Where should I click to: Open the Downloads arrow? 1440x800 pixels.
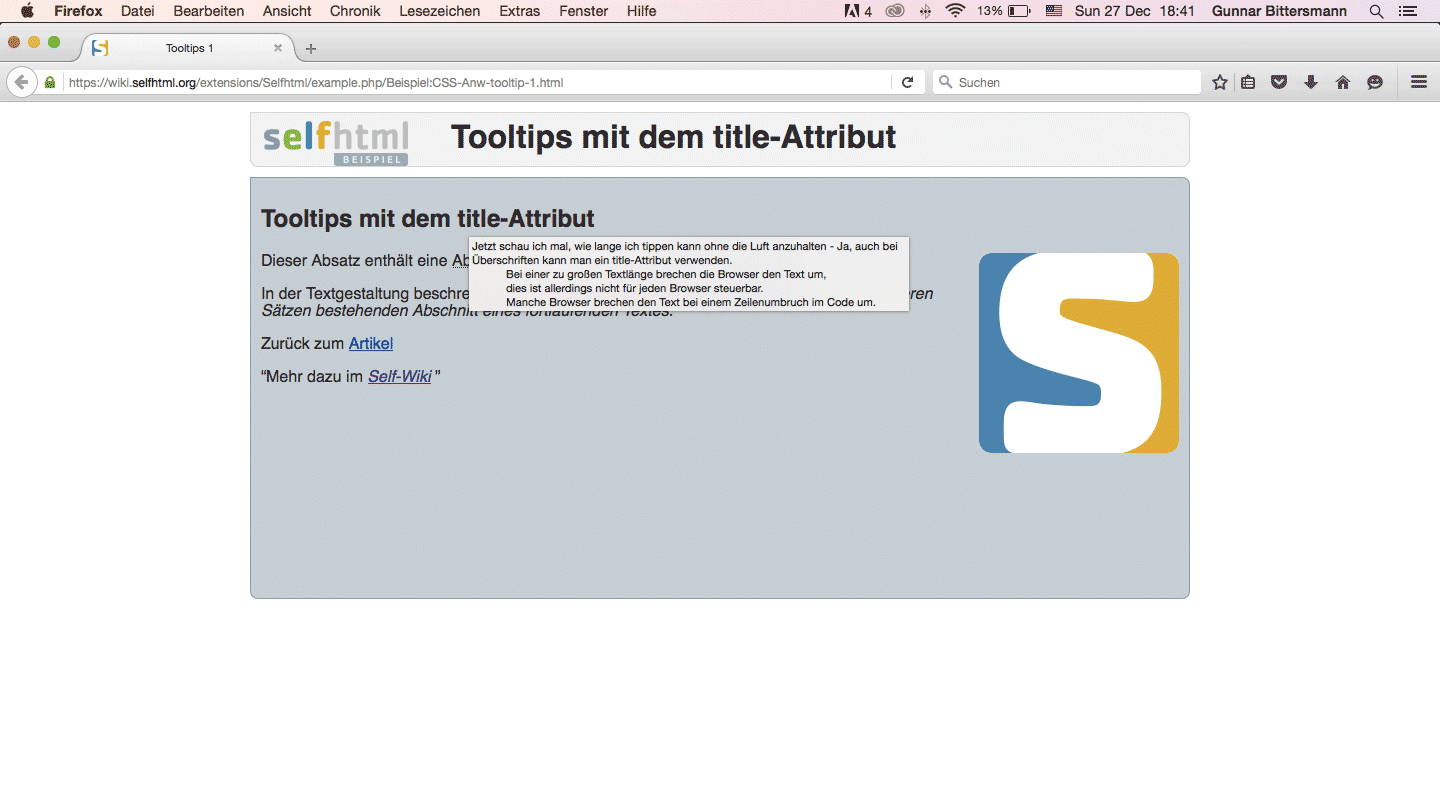(1311, 82)
